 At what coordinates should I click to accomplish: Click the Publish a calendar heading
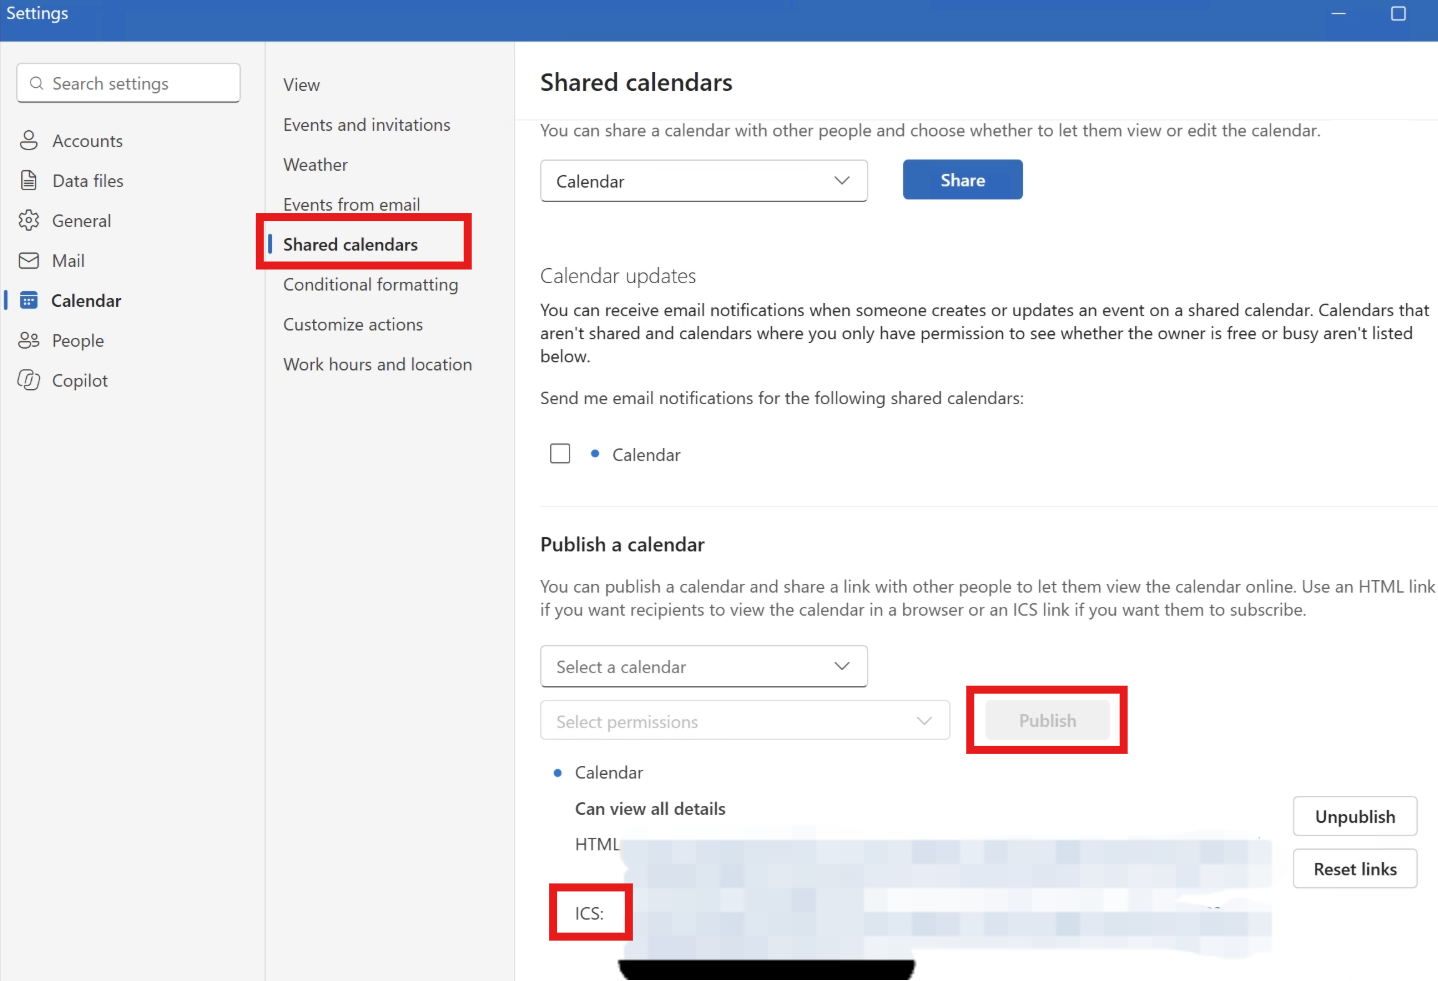(x=622, y=545)
